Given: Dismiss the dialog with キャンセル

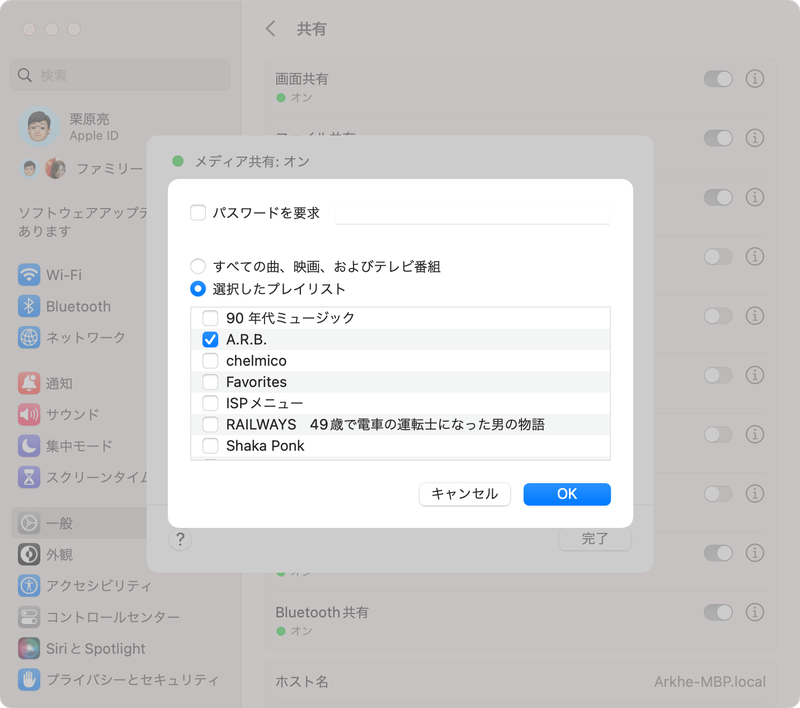Looking at the screenshot, I should [464, 494].
